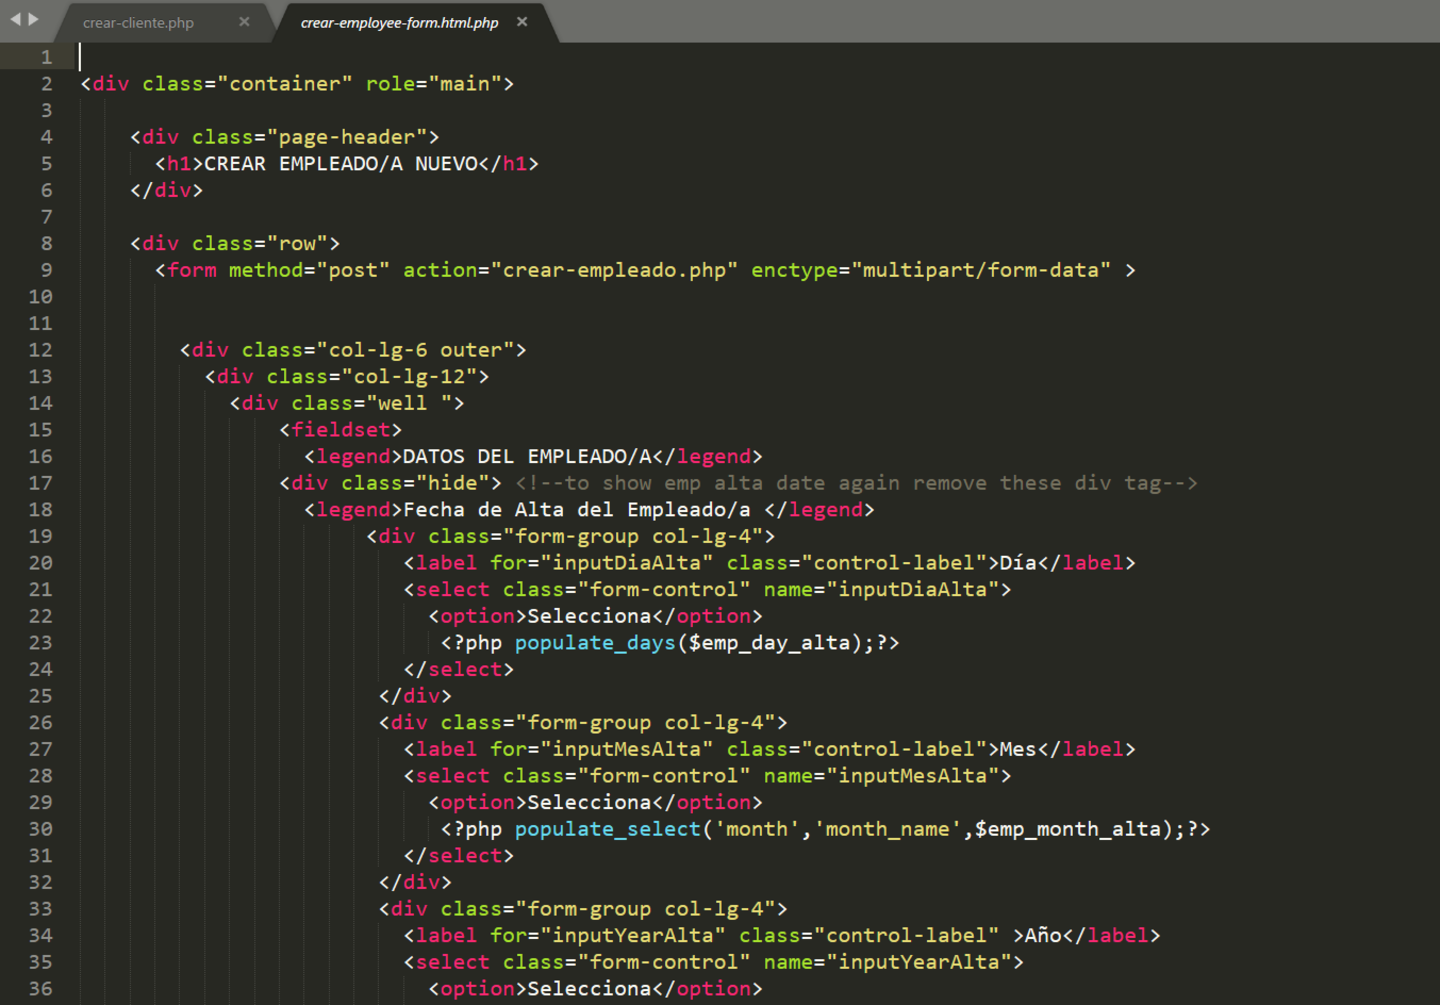Click the $emp_month_alta variable
The height and width of the screenshot is (1005, 1440).
click(x=1068, y=829)
